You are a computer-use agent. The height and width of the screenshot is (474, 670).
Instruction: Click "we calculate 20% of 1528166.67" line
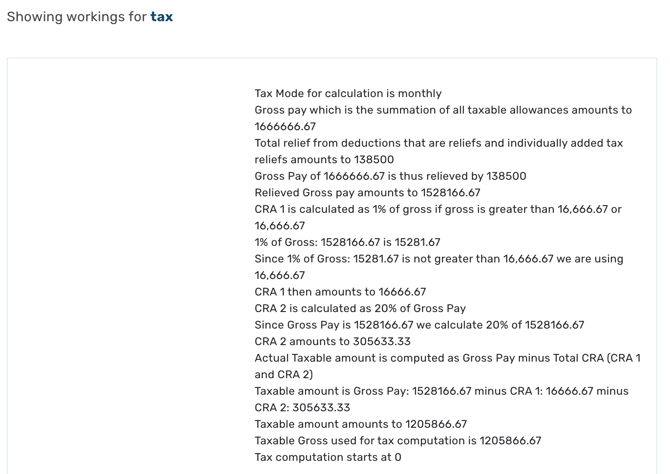pyautogui.click(x=419, y=325)
